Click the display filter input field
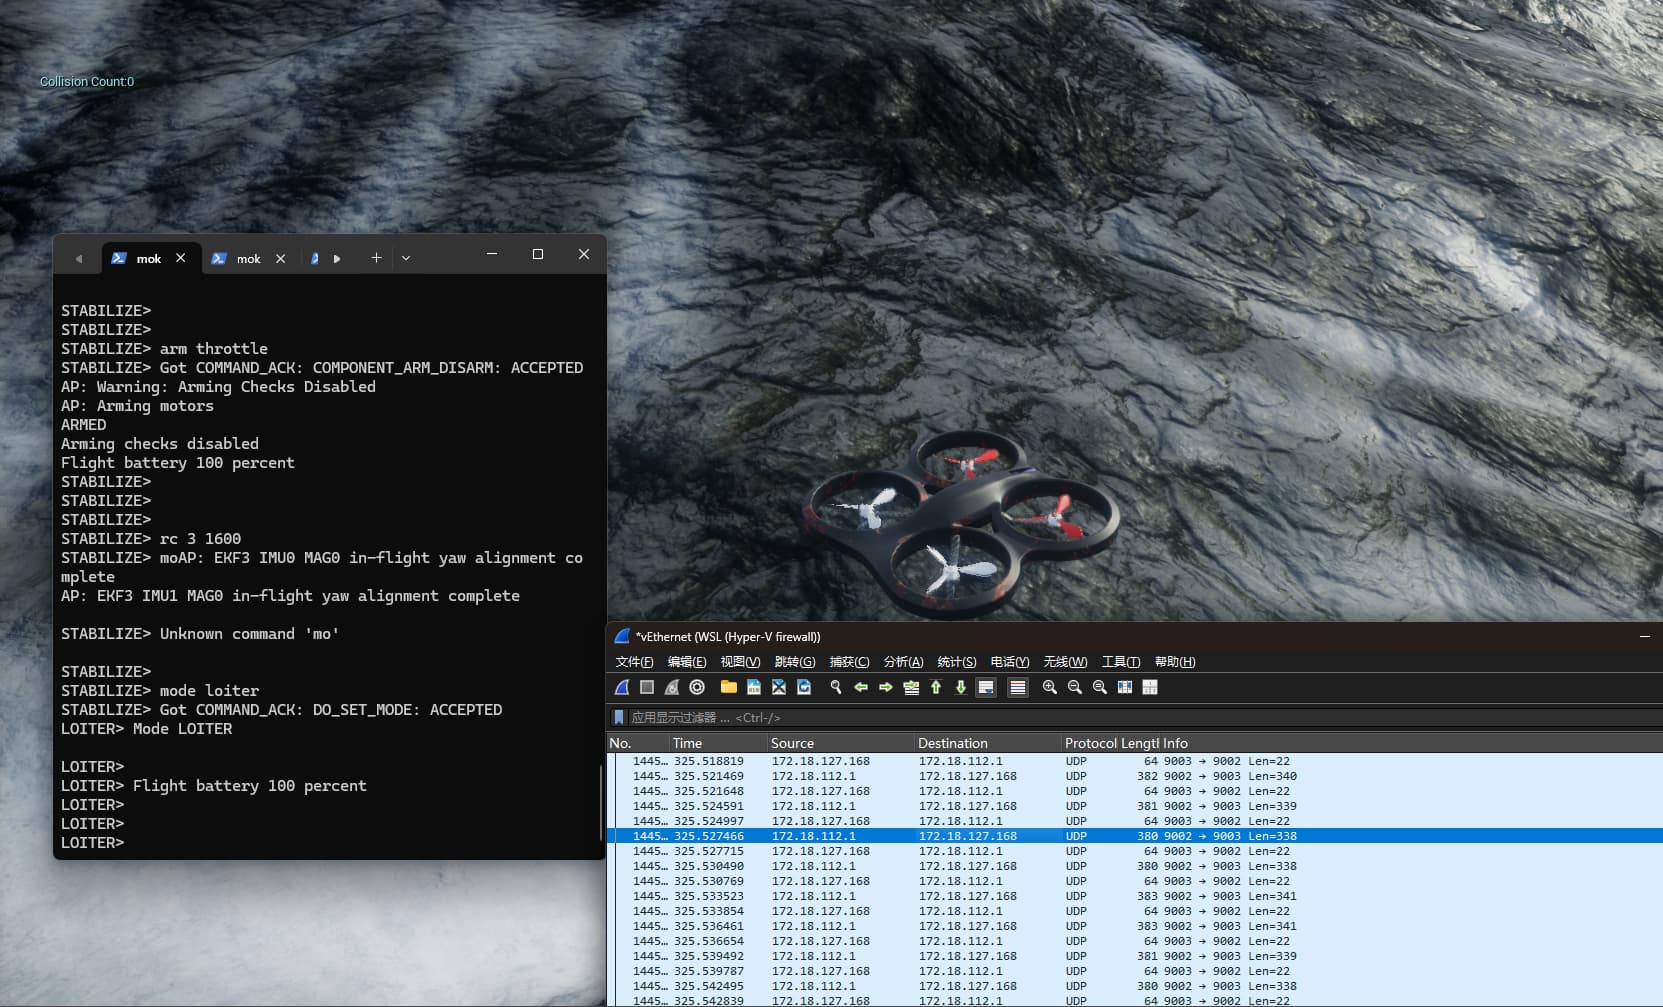This screenshot has width=1663, height=1007. (x=800, y=717)
